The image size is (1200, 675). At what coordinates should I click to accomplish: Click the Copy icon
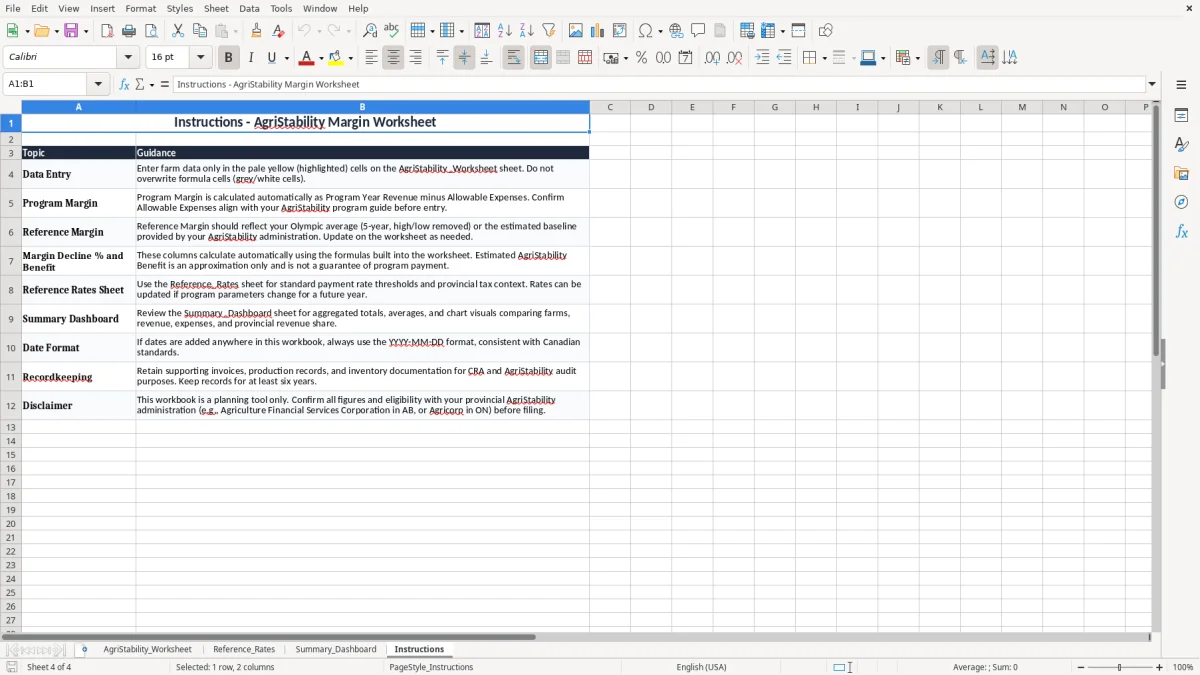200,31
